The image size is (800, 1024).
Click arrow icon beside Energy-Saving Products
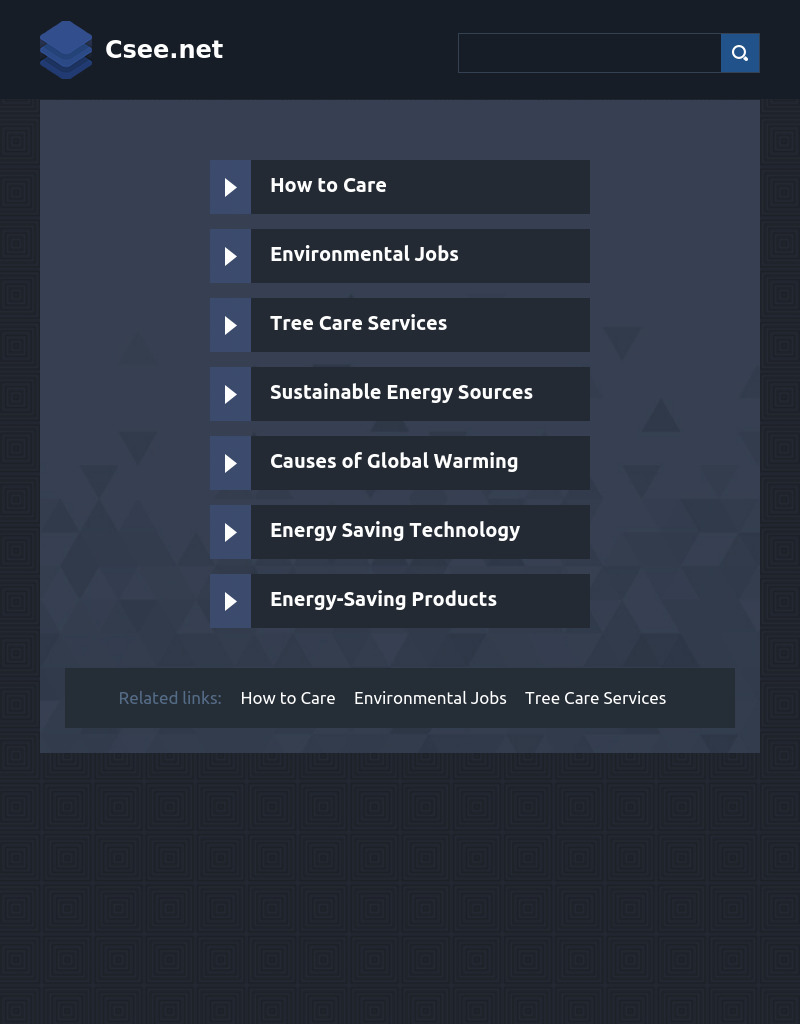click(x=231, y=601)
